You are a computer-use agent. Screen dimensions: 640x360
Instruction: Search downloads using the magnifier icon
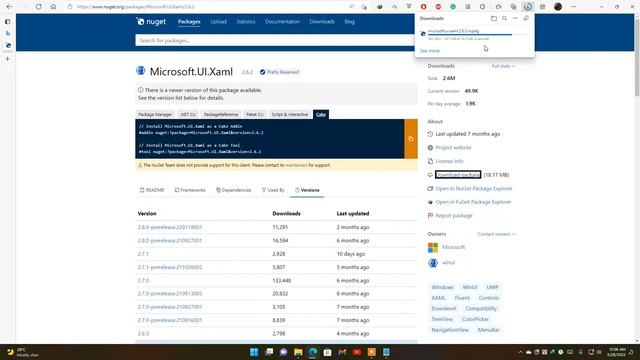click(504, 18)
